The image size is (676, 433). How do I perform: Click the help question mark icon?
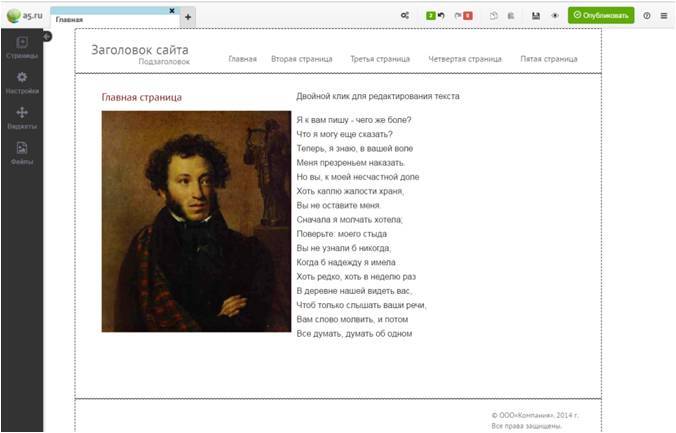coord(646,16)
